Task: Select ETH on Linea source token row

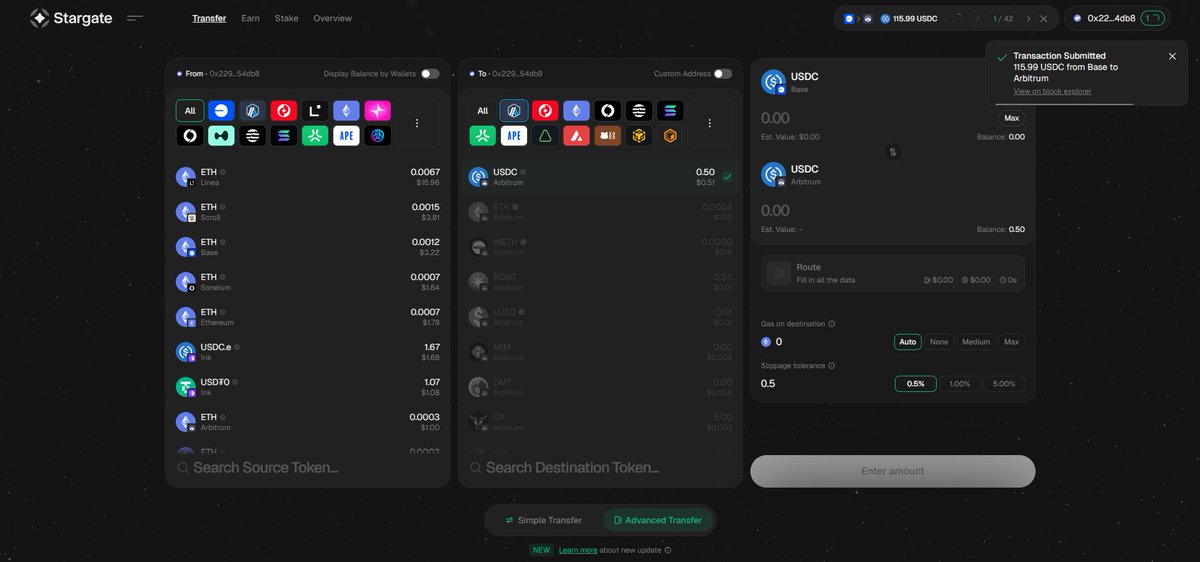Action: coord(307,177)
